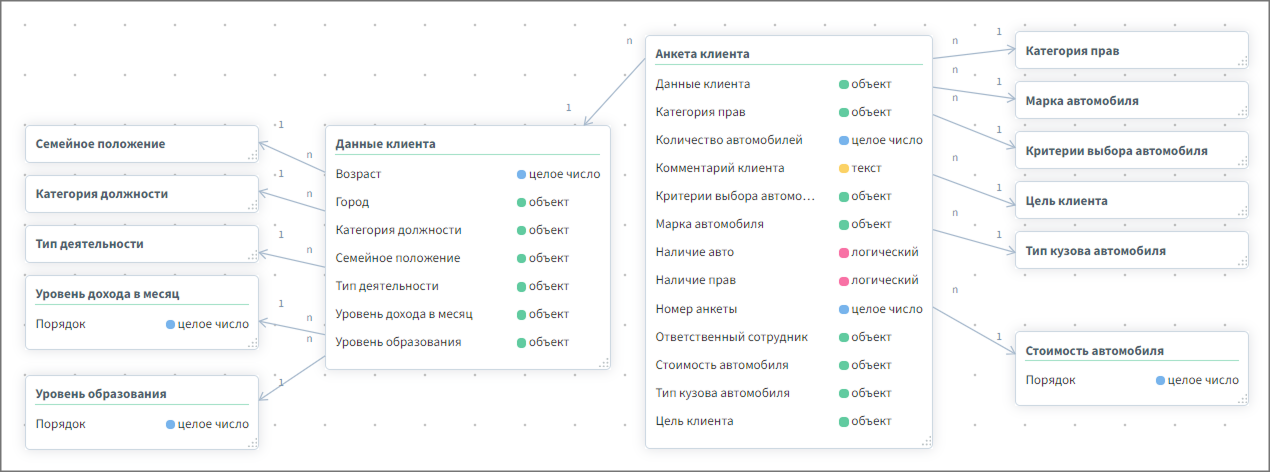Select the Цель клиента entity box title
Image resolution: width=1270 pixels, height=472 pixels.
click(x=1066, y=200)
